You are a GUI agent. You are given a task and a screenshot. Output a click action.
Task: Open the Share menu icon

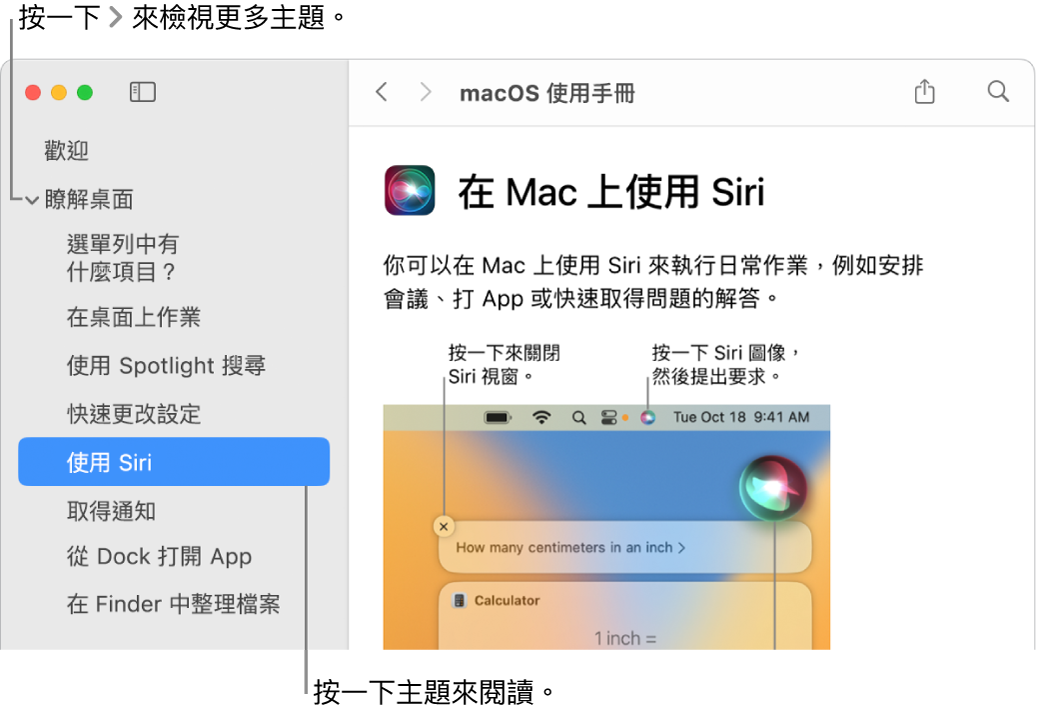[925, 91]
